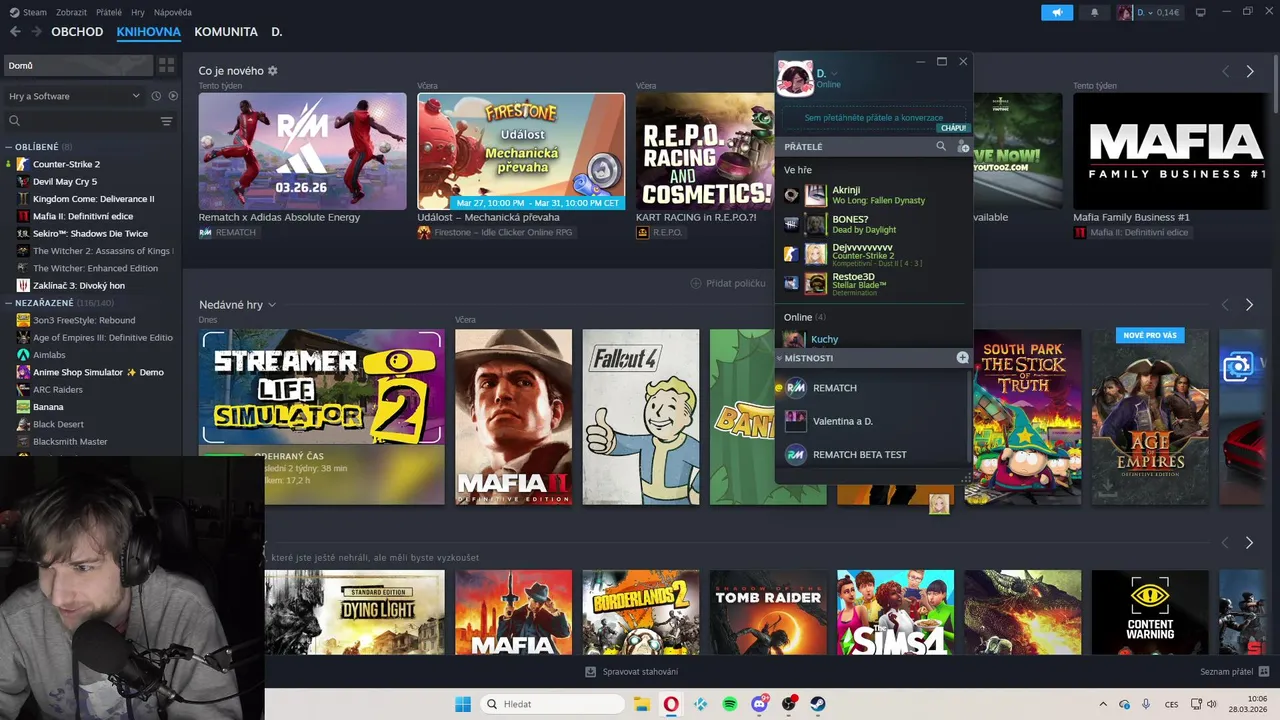Open friend BONES? playing Dead by Daylight

872,224
